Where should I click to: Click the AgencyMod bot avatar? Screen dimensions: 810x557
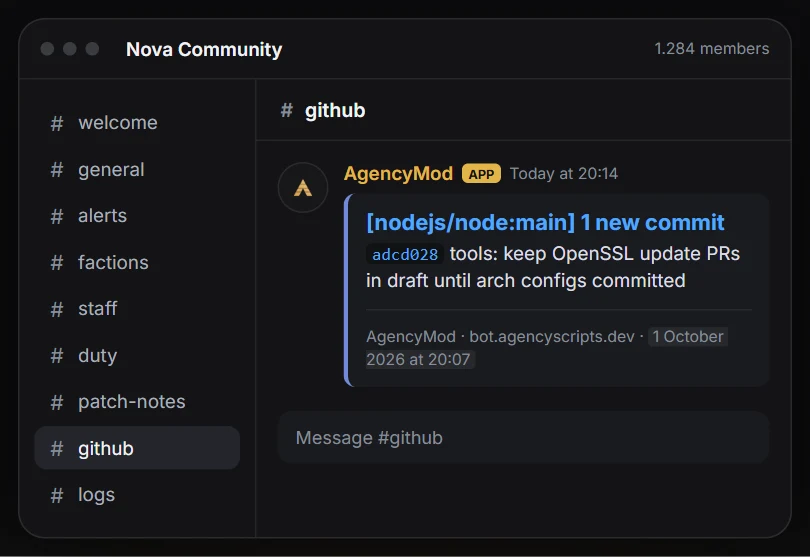303,188
